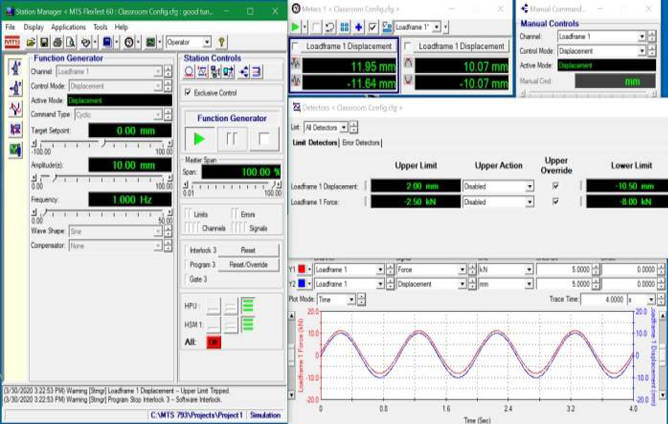668x424 pixels.
Task: Click the save disk icon in Station Manager toolbar
Action: (45, 43)
